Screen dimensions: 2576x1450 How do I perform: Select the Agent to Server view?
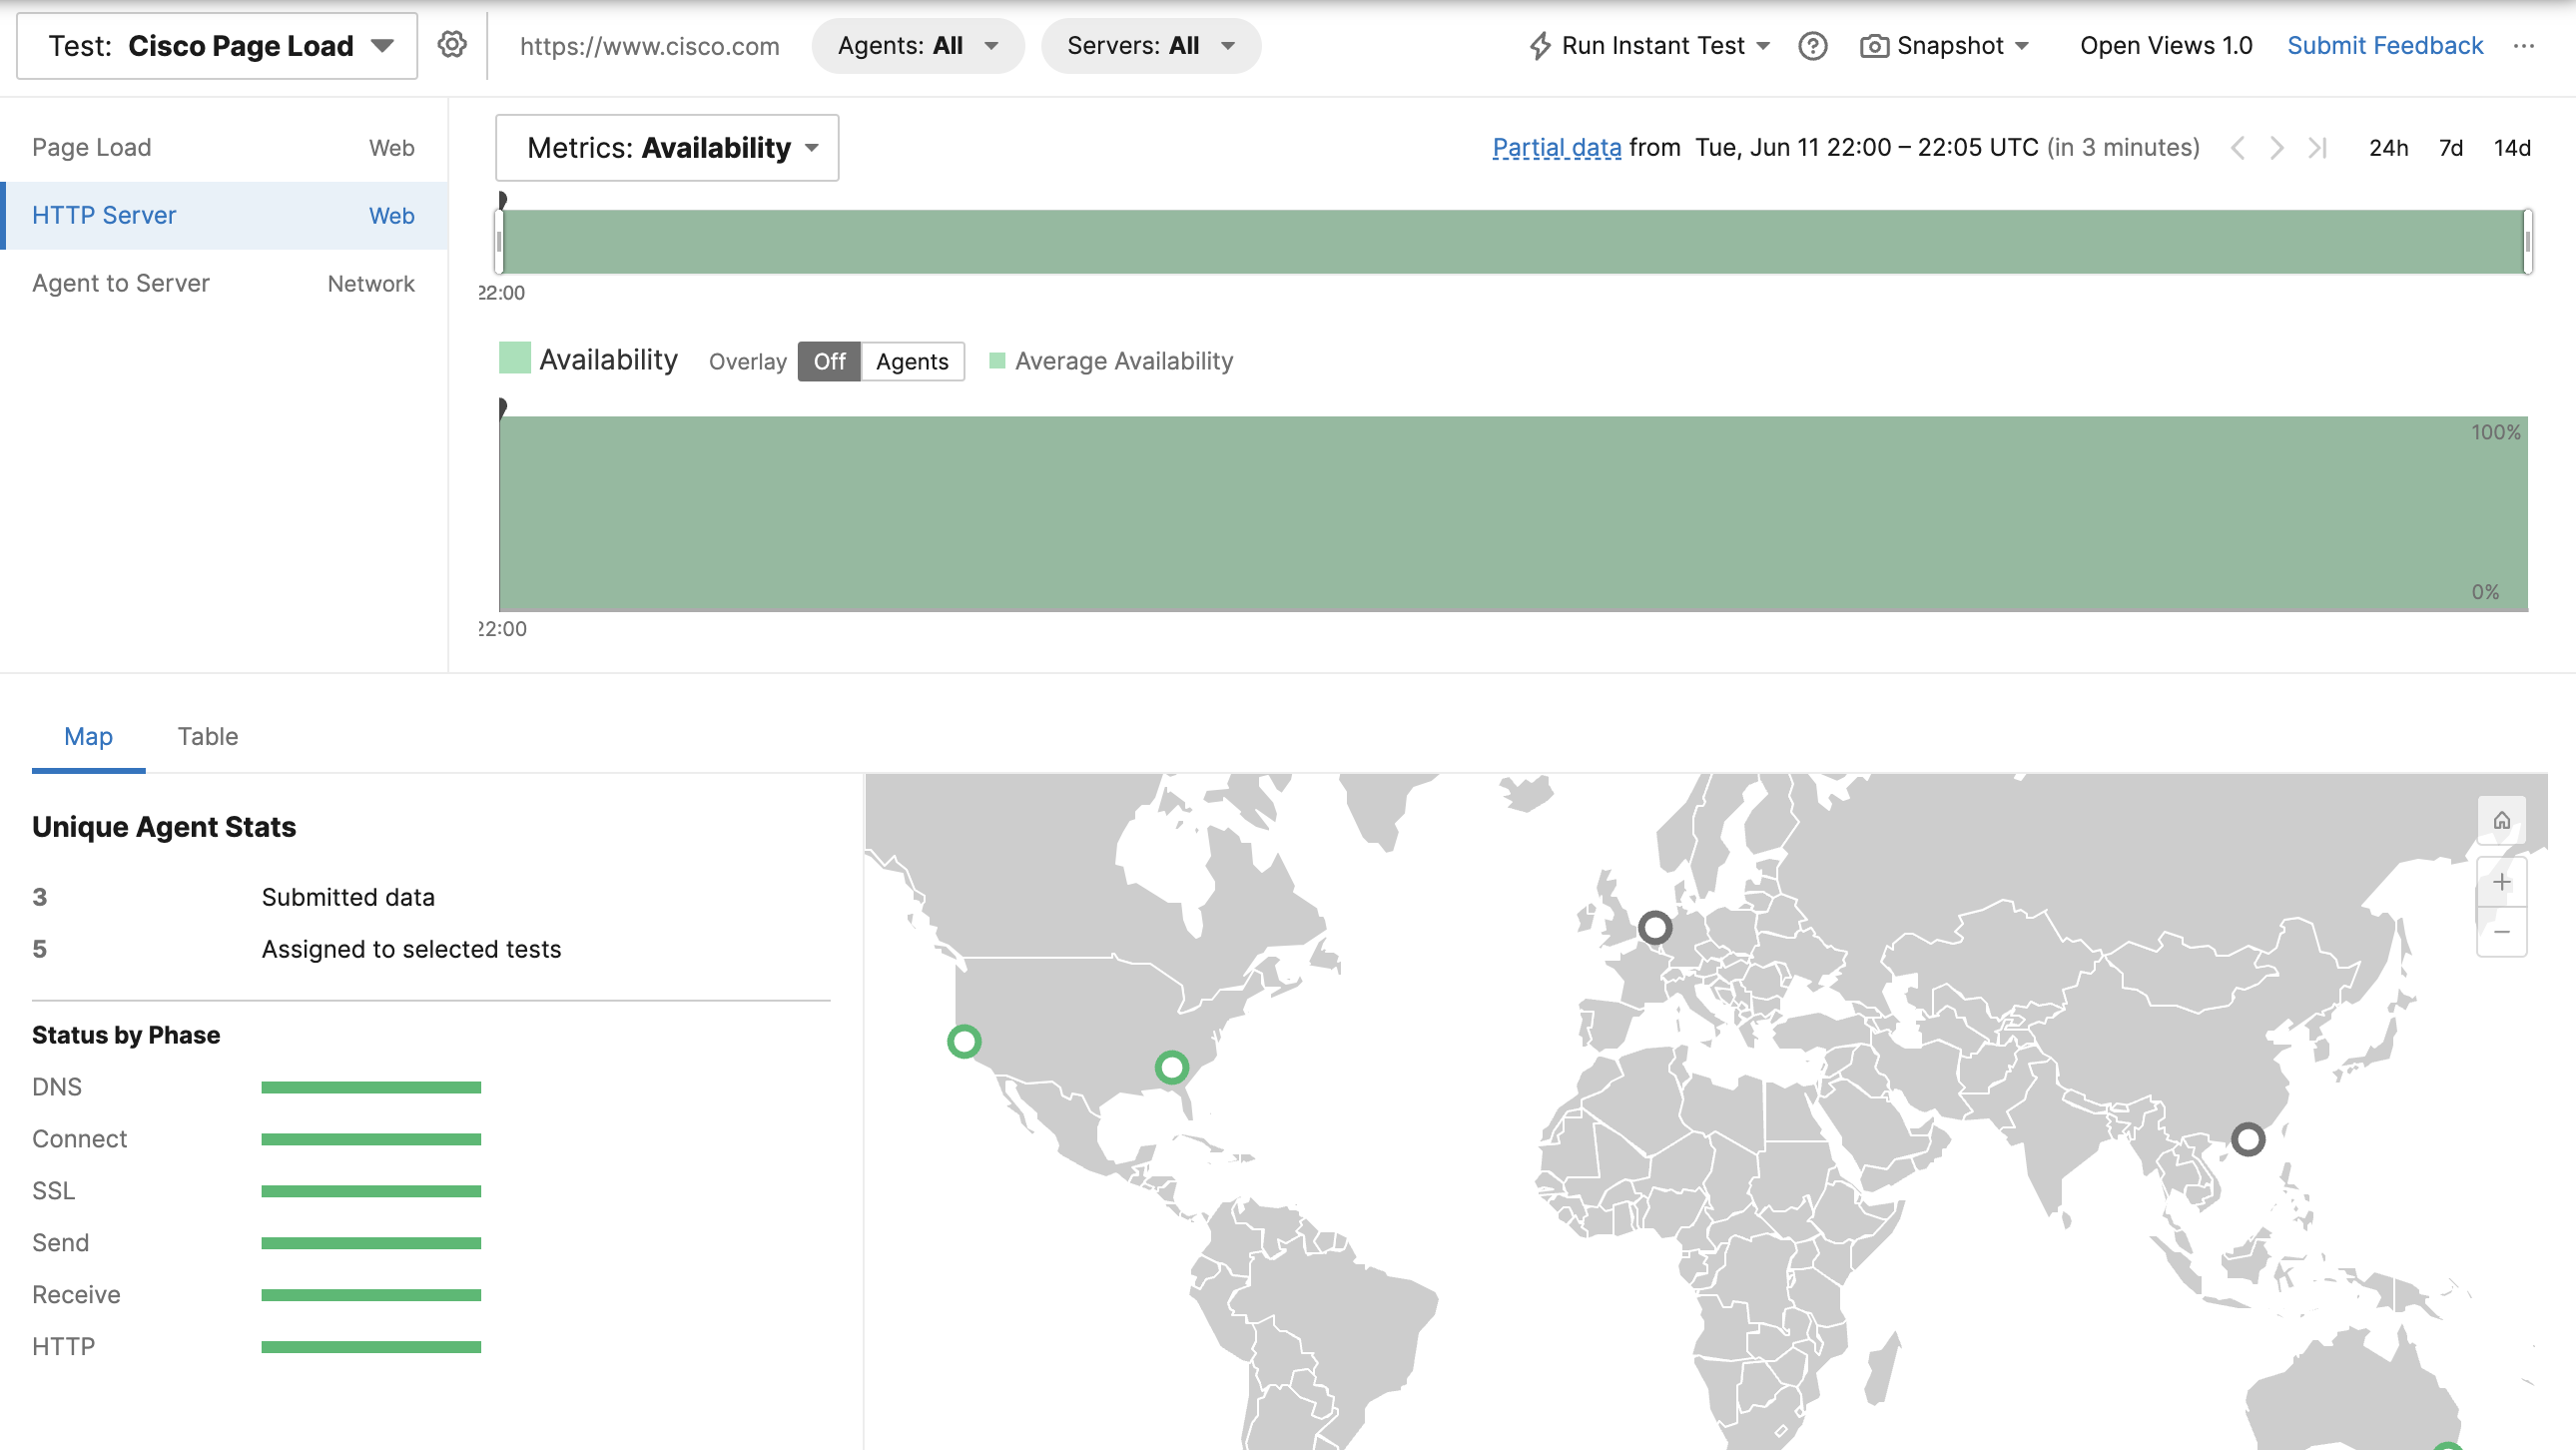121,283
